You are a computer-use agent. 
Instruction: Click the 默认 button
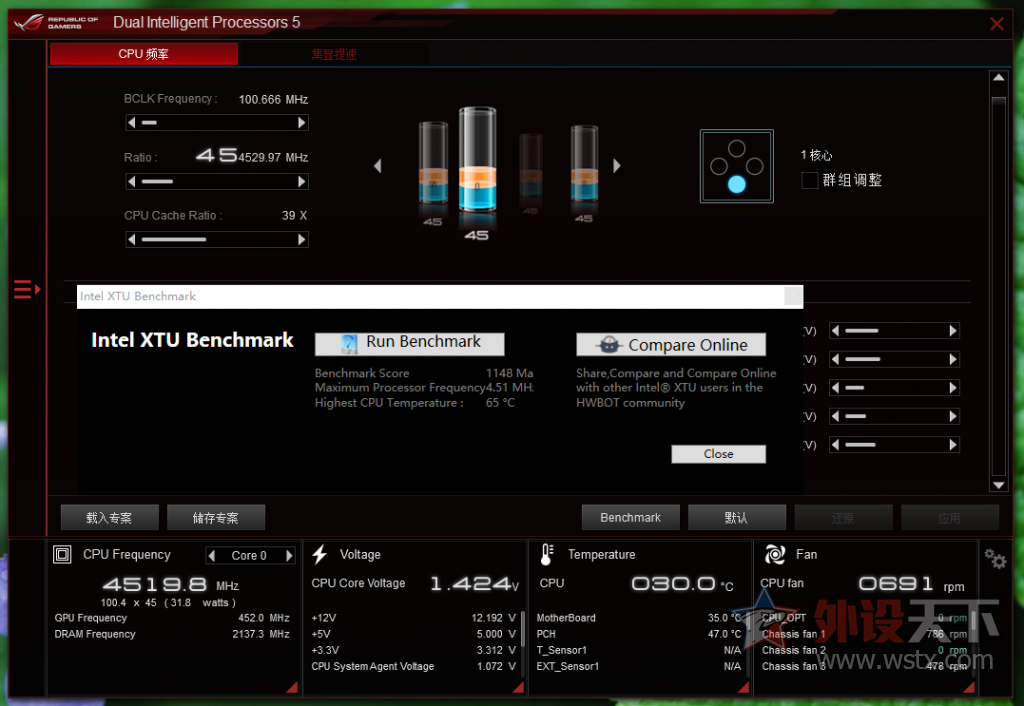click(737, 518)
